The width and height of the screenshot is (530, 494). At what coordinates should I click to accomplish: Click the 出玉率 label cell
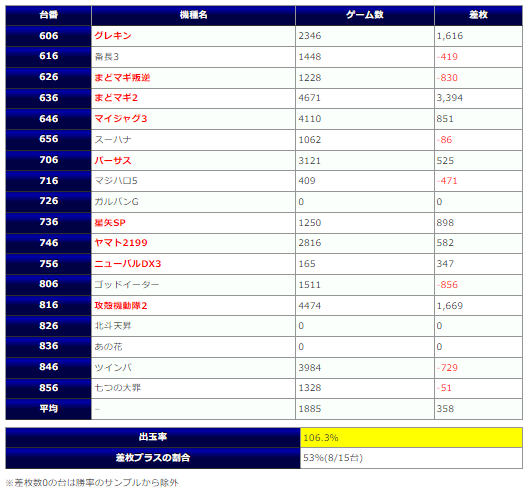click(153, 438)
